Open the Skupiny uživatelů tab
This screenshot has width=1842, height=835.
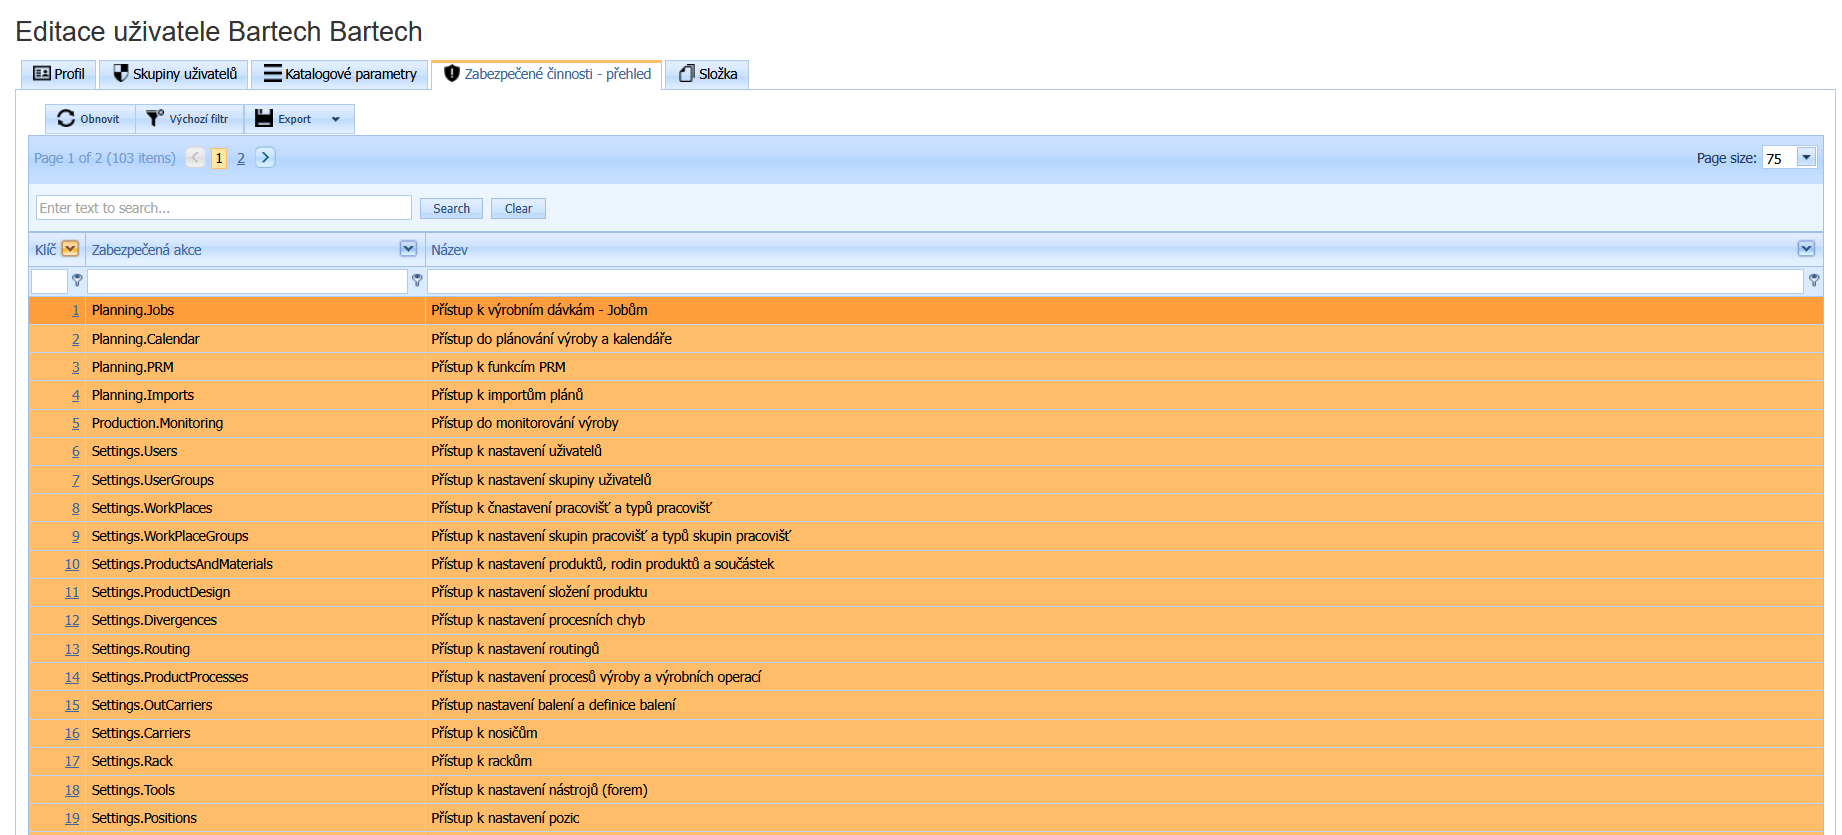point(175,74)
